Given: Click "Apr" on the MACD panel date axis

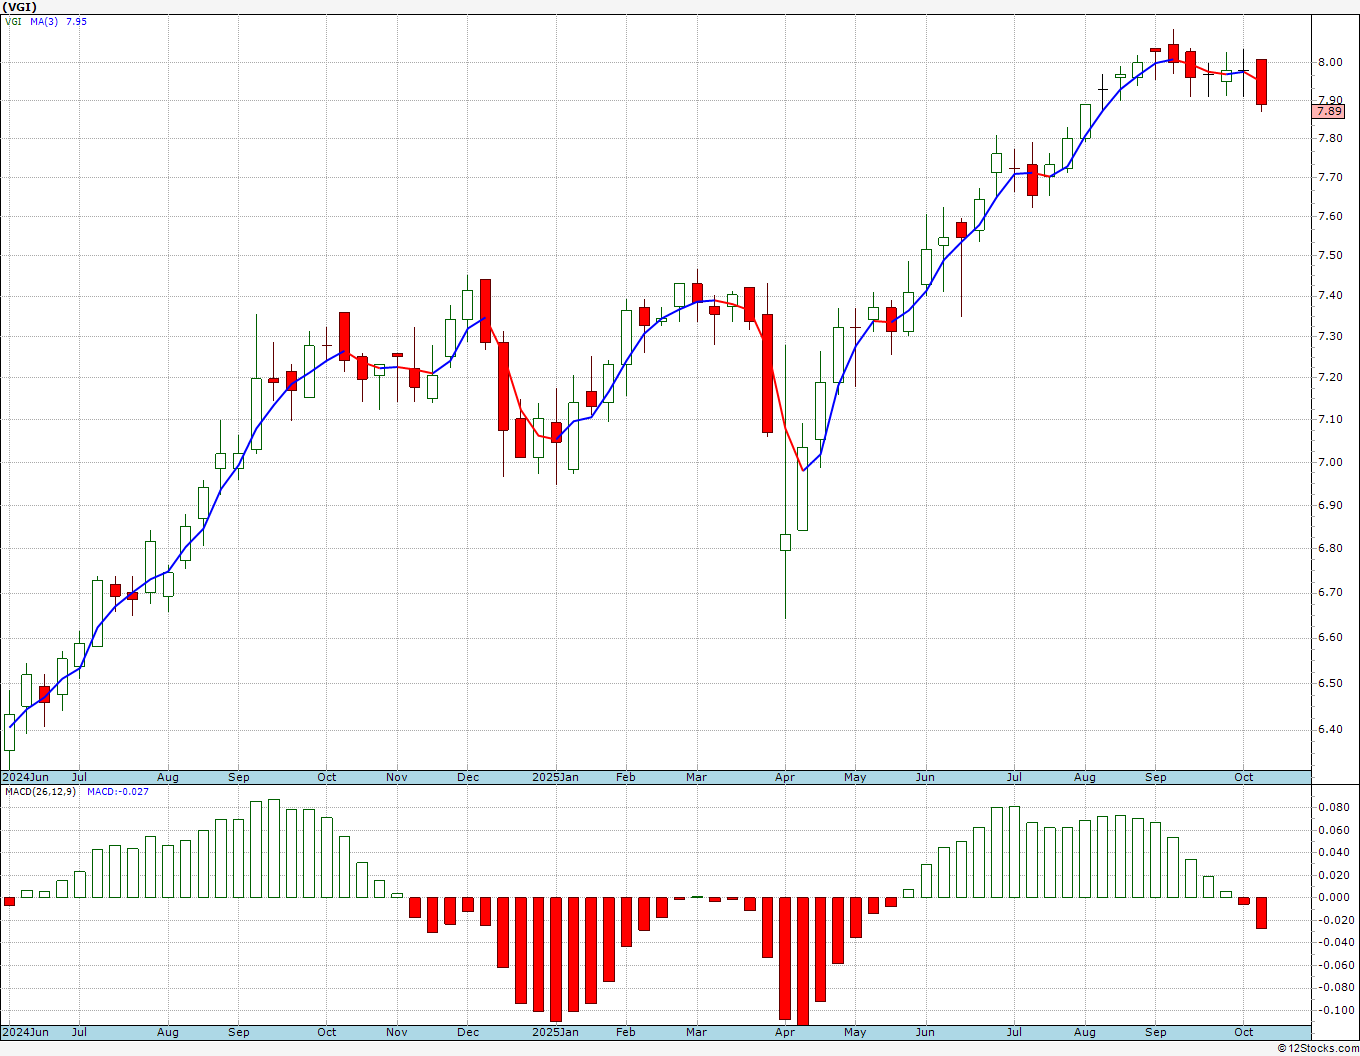Looking at the screenshot, I should (784, 1032).
